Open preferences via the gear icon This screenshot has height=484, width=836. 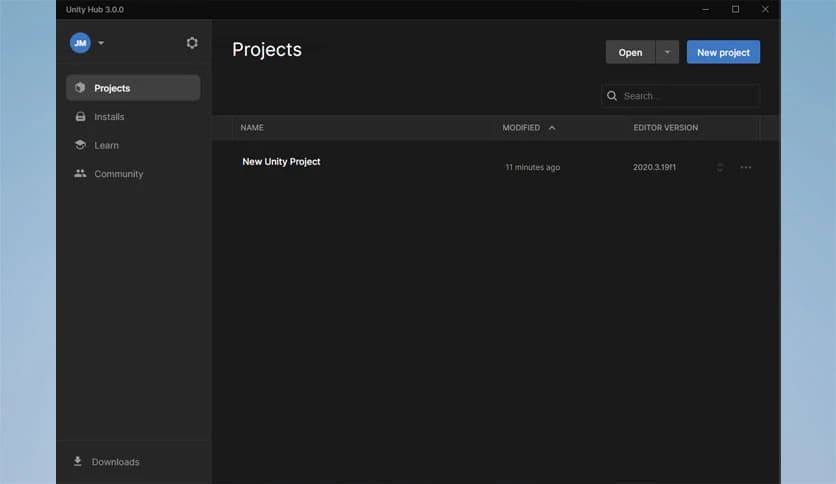click(x=192, y=43)
